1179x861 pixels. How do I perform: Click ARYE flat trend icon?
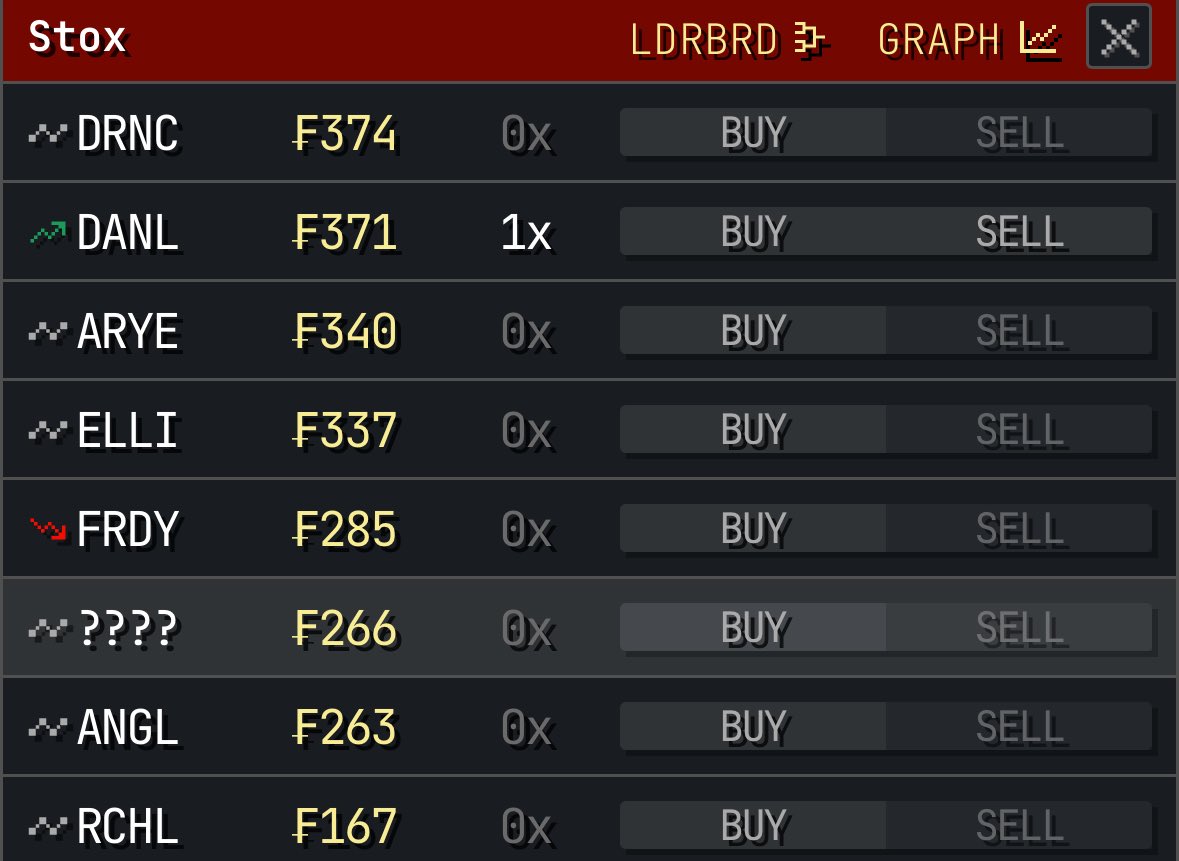[48, 331]
